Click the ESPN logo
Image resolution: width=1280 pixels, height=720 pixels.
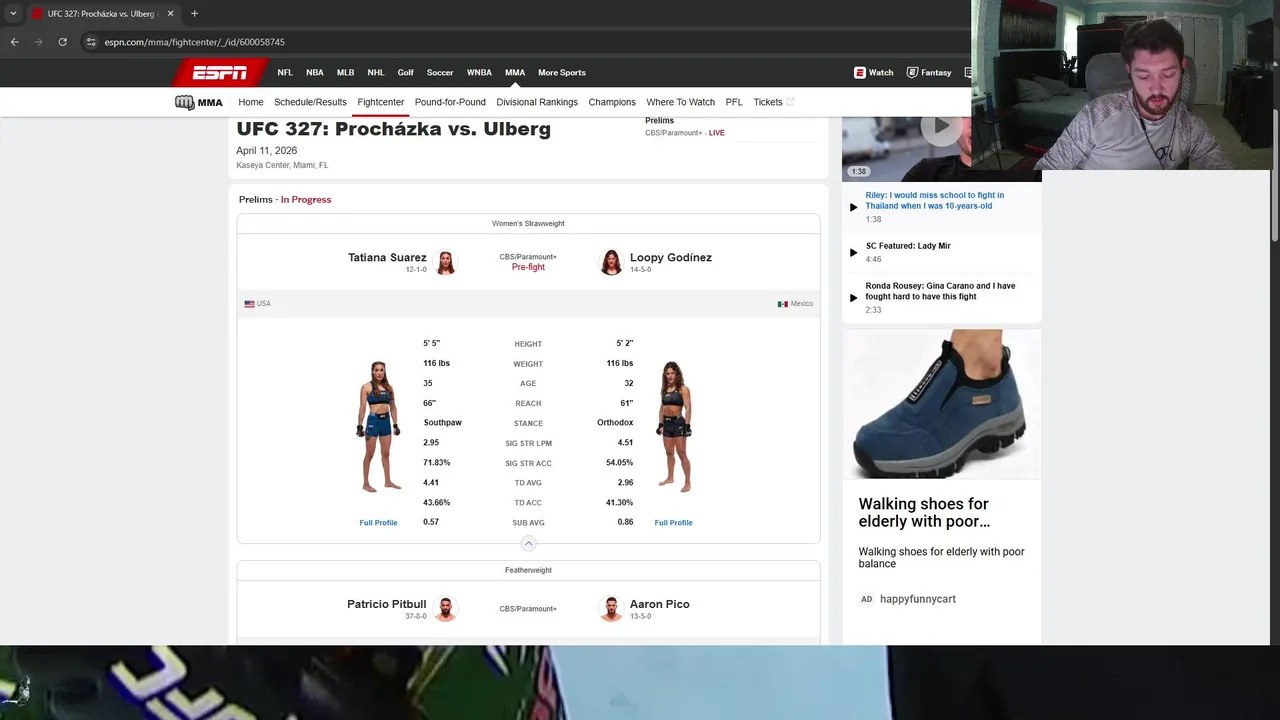pos(220,72)
